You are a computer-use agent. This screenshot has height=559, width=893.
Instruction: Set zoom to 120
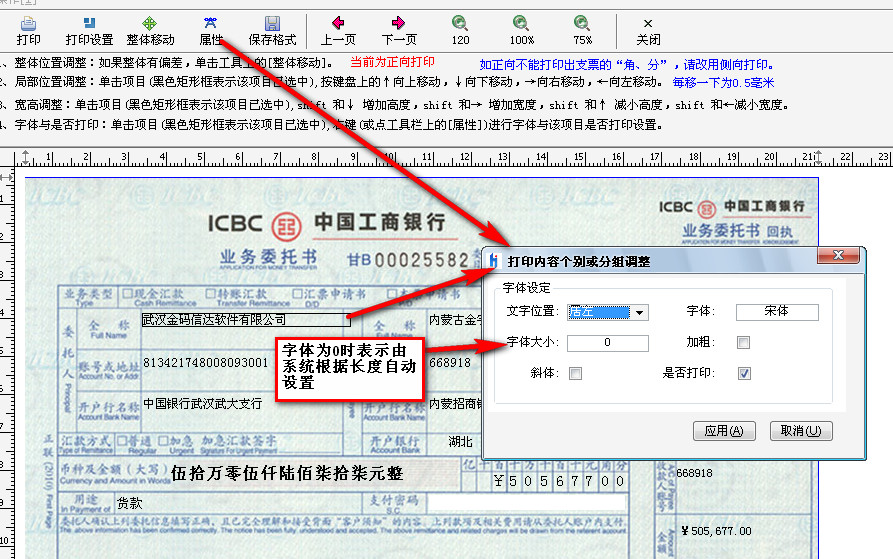point(460,31)
